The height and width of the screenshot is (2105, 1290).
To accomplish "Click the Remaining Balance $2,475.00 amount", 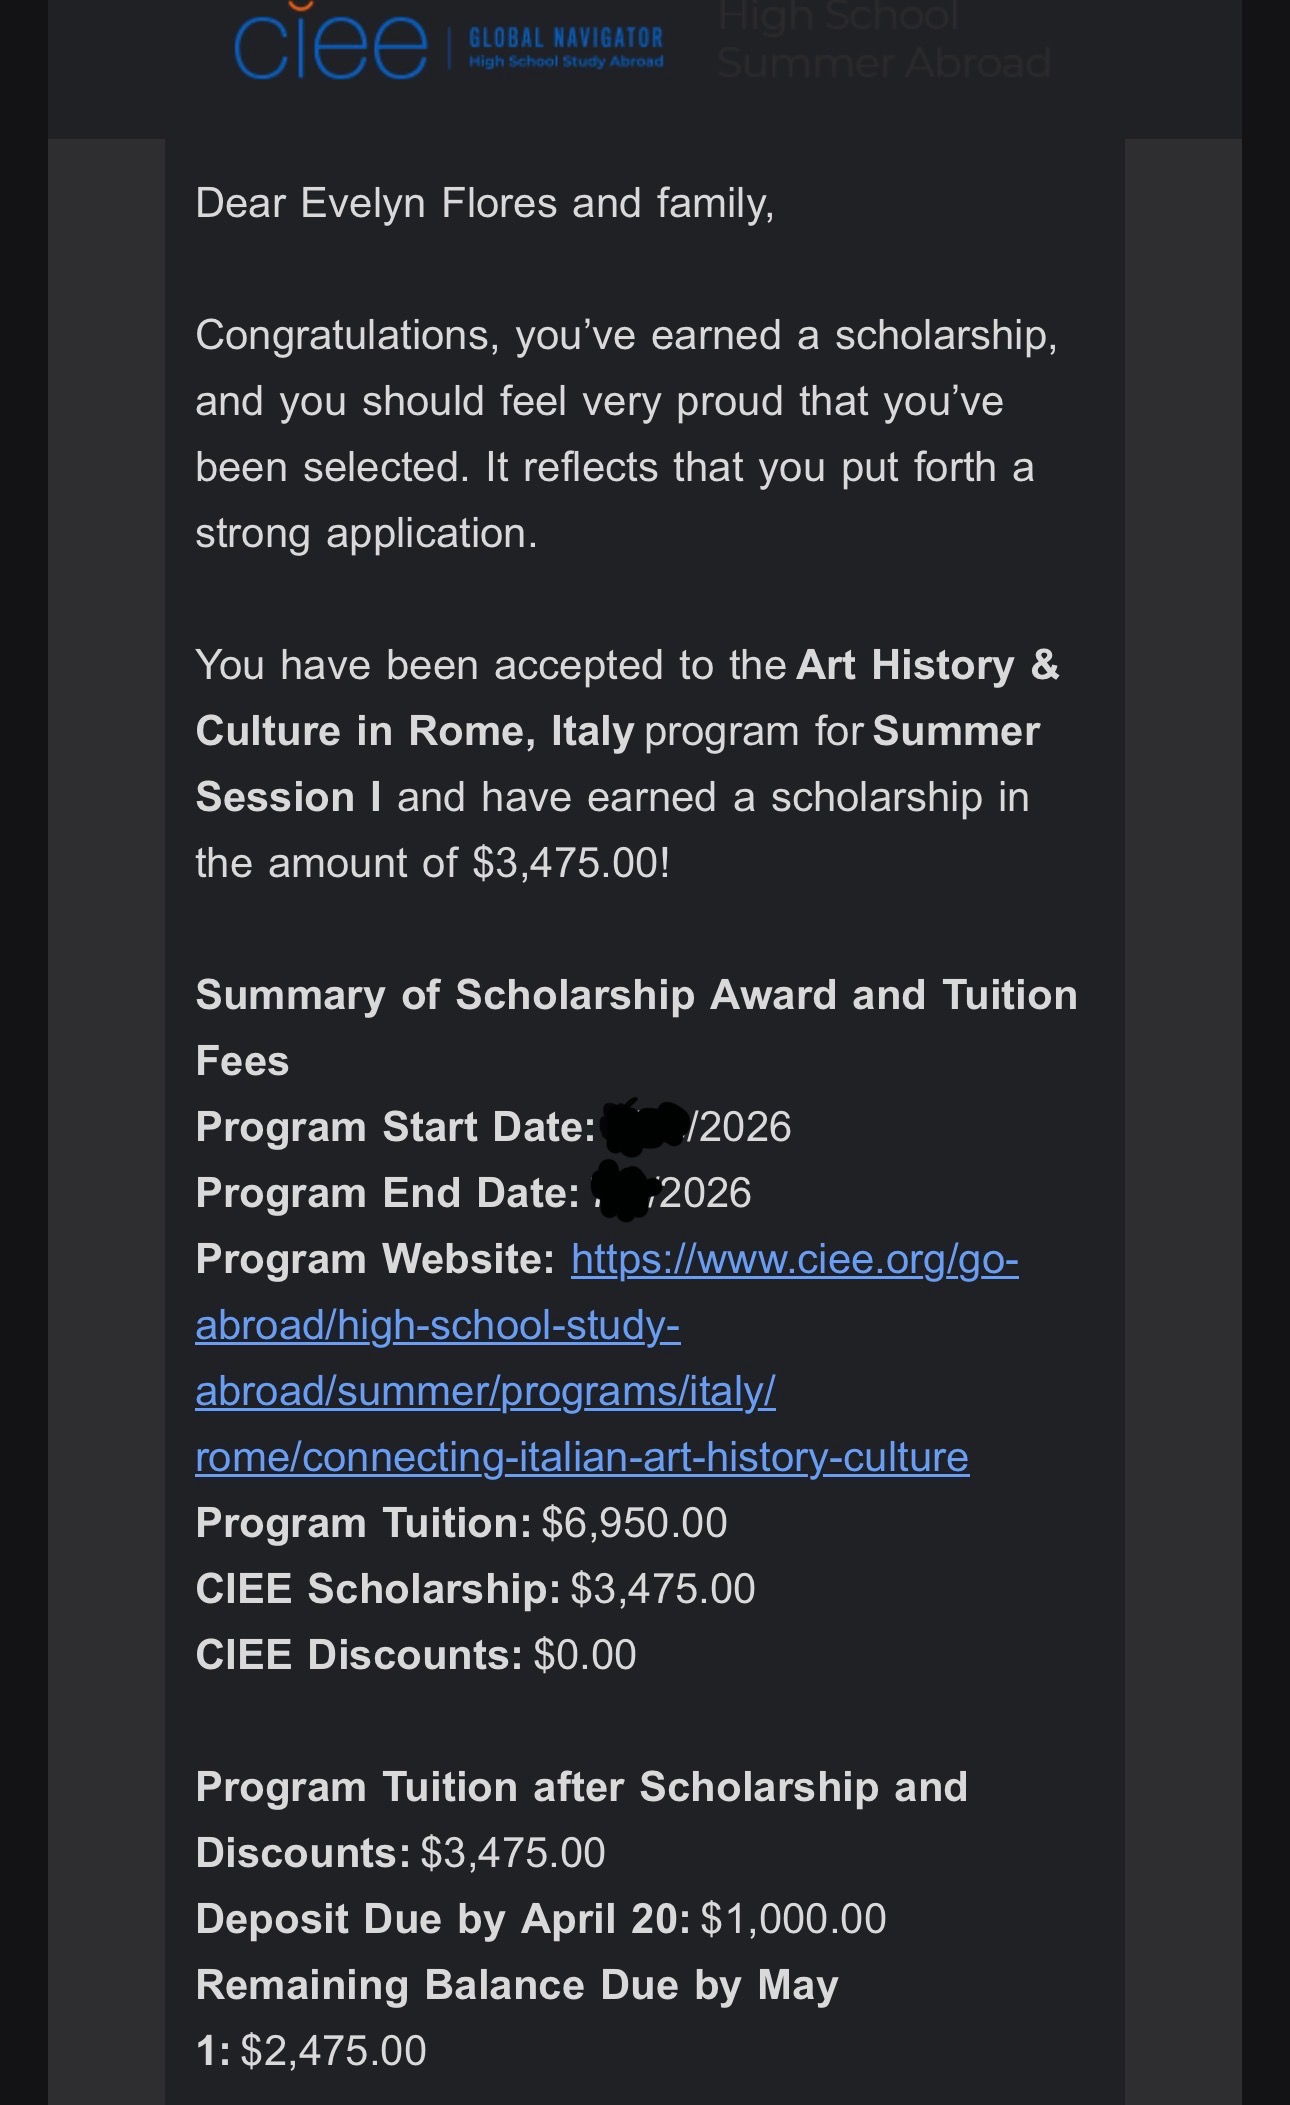I will 333,2051.
